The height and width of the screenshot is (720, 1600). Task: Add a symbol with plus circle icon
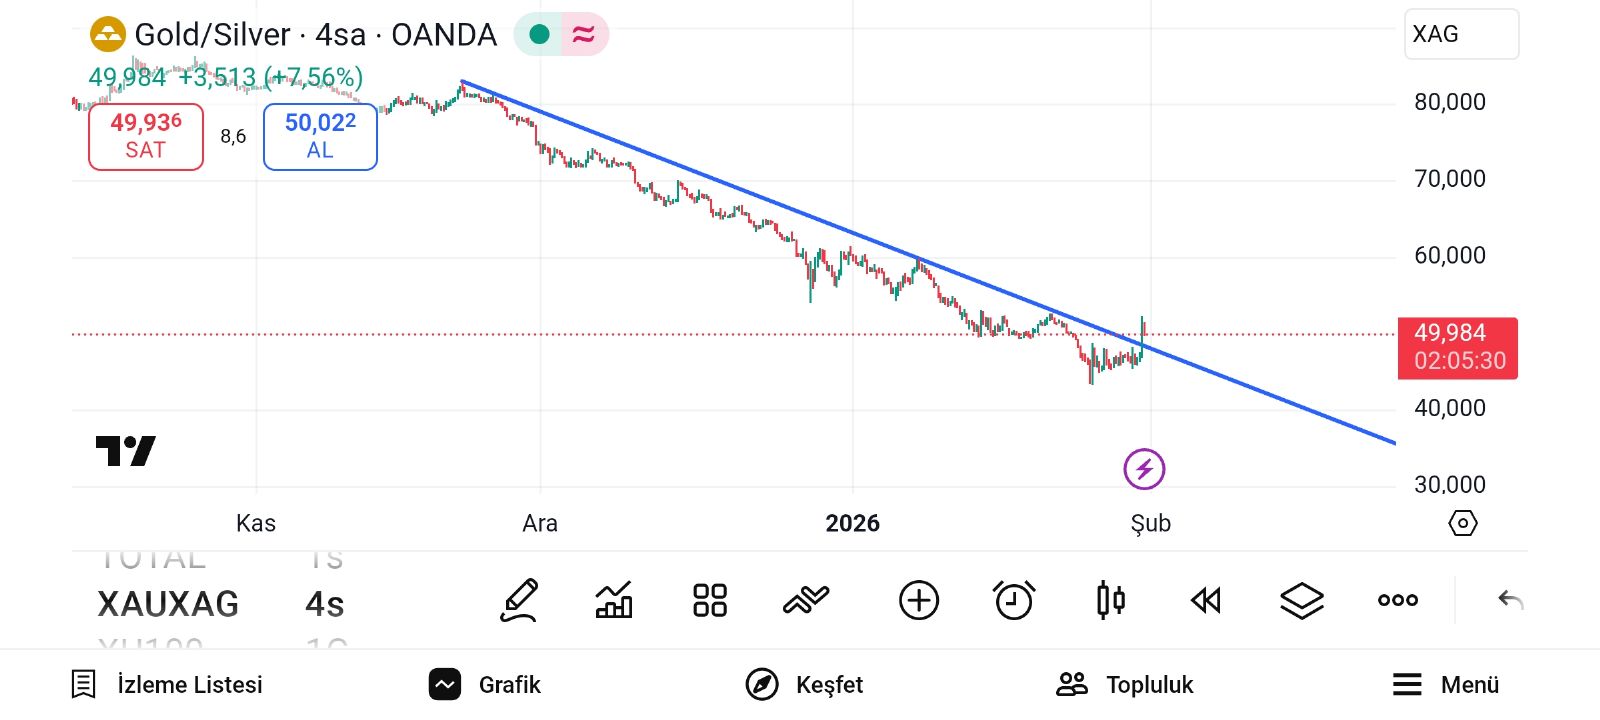(x=919, y=601)
